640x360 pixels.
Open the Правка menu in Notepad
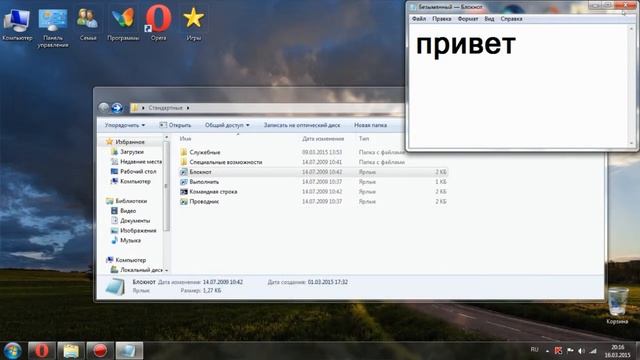[442, 19]
